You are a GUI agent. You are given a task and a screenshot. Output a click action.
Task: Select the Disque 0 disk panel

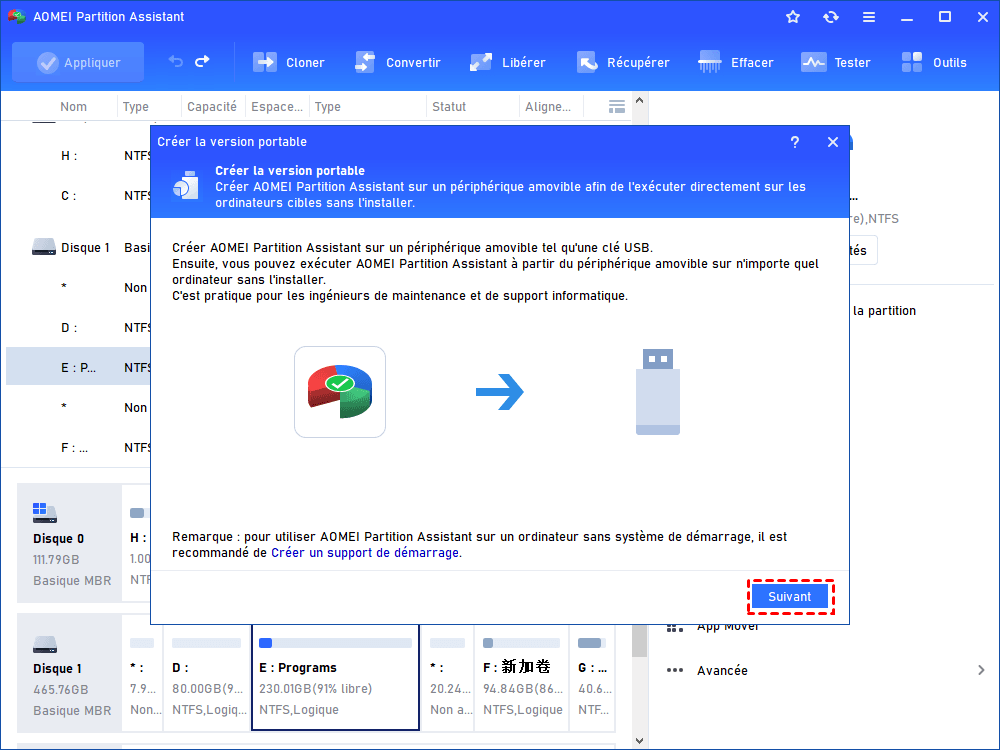tap(69, 543)
